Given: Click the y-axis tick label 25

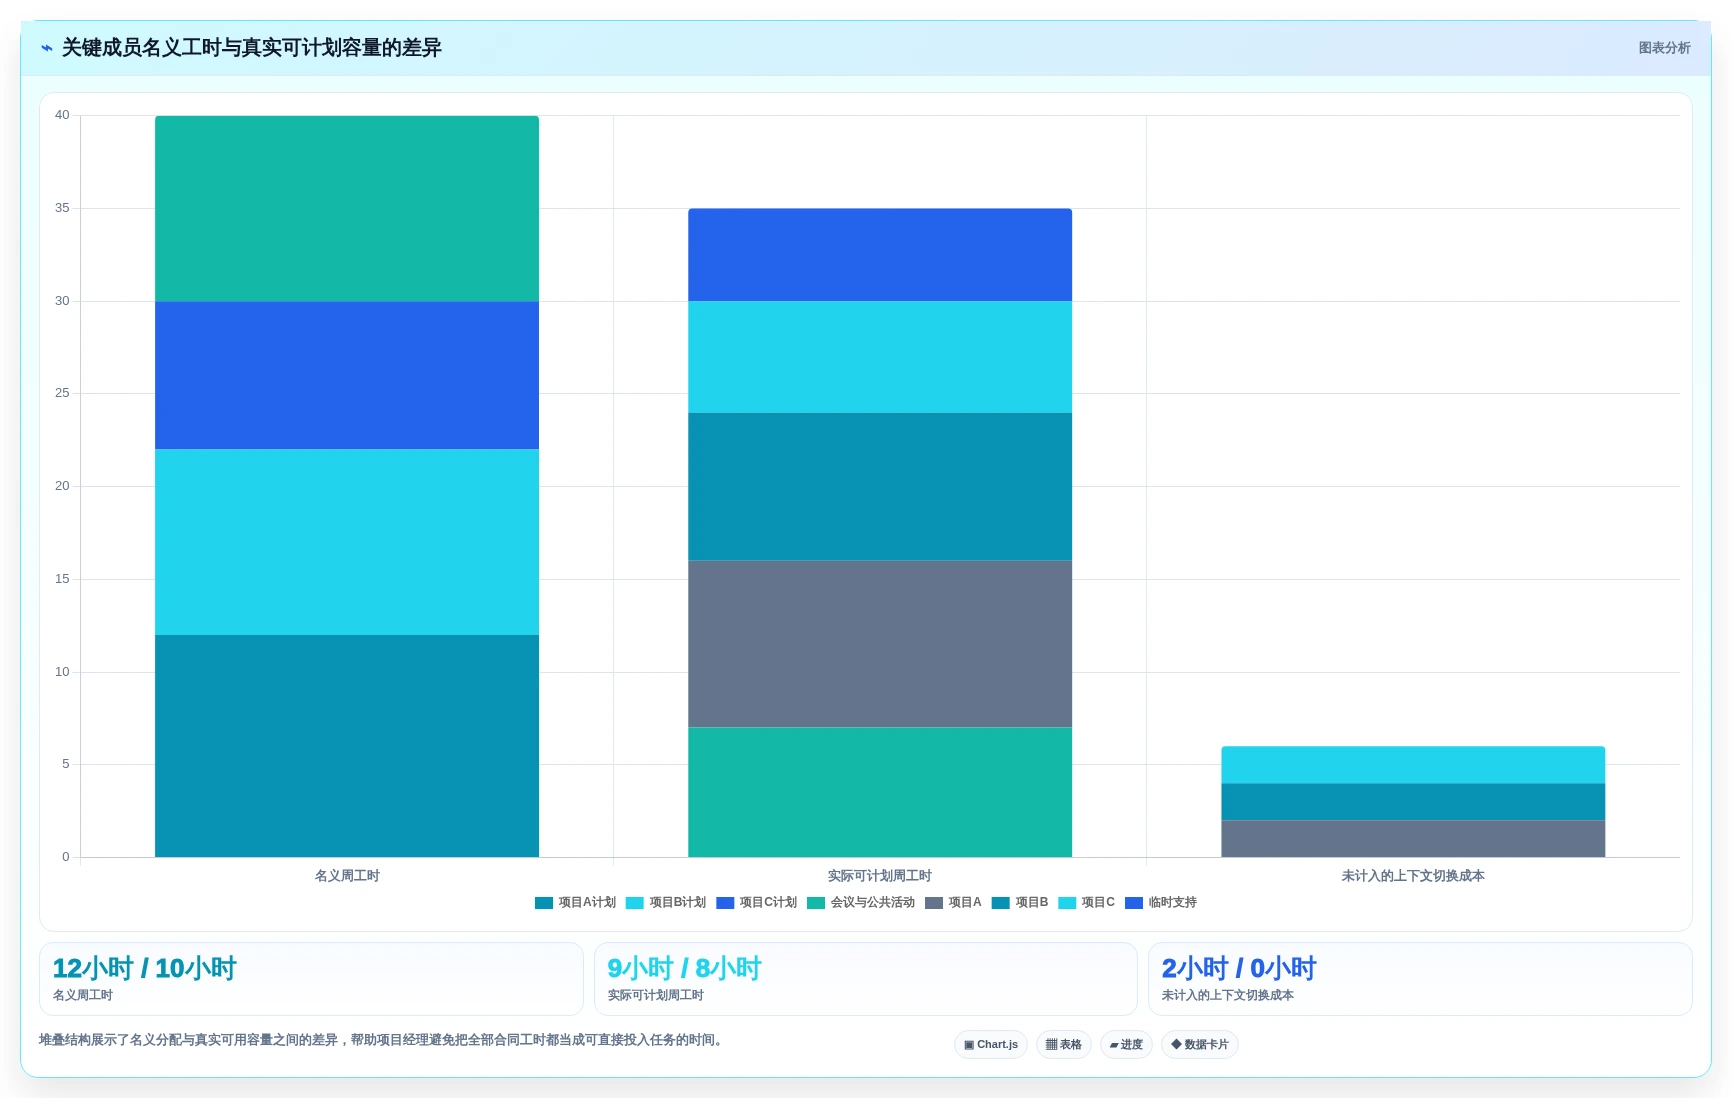Looking at the screenshot, I should [x=62, y=393].
